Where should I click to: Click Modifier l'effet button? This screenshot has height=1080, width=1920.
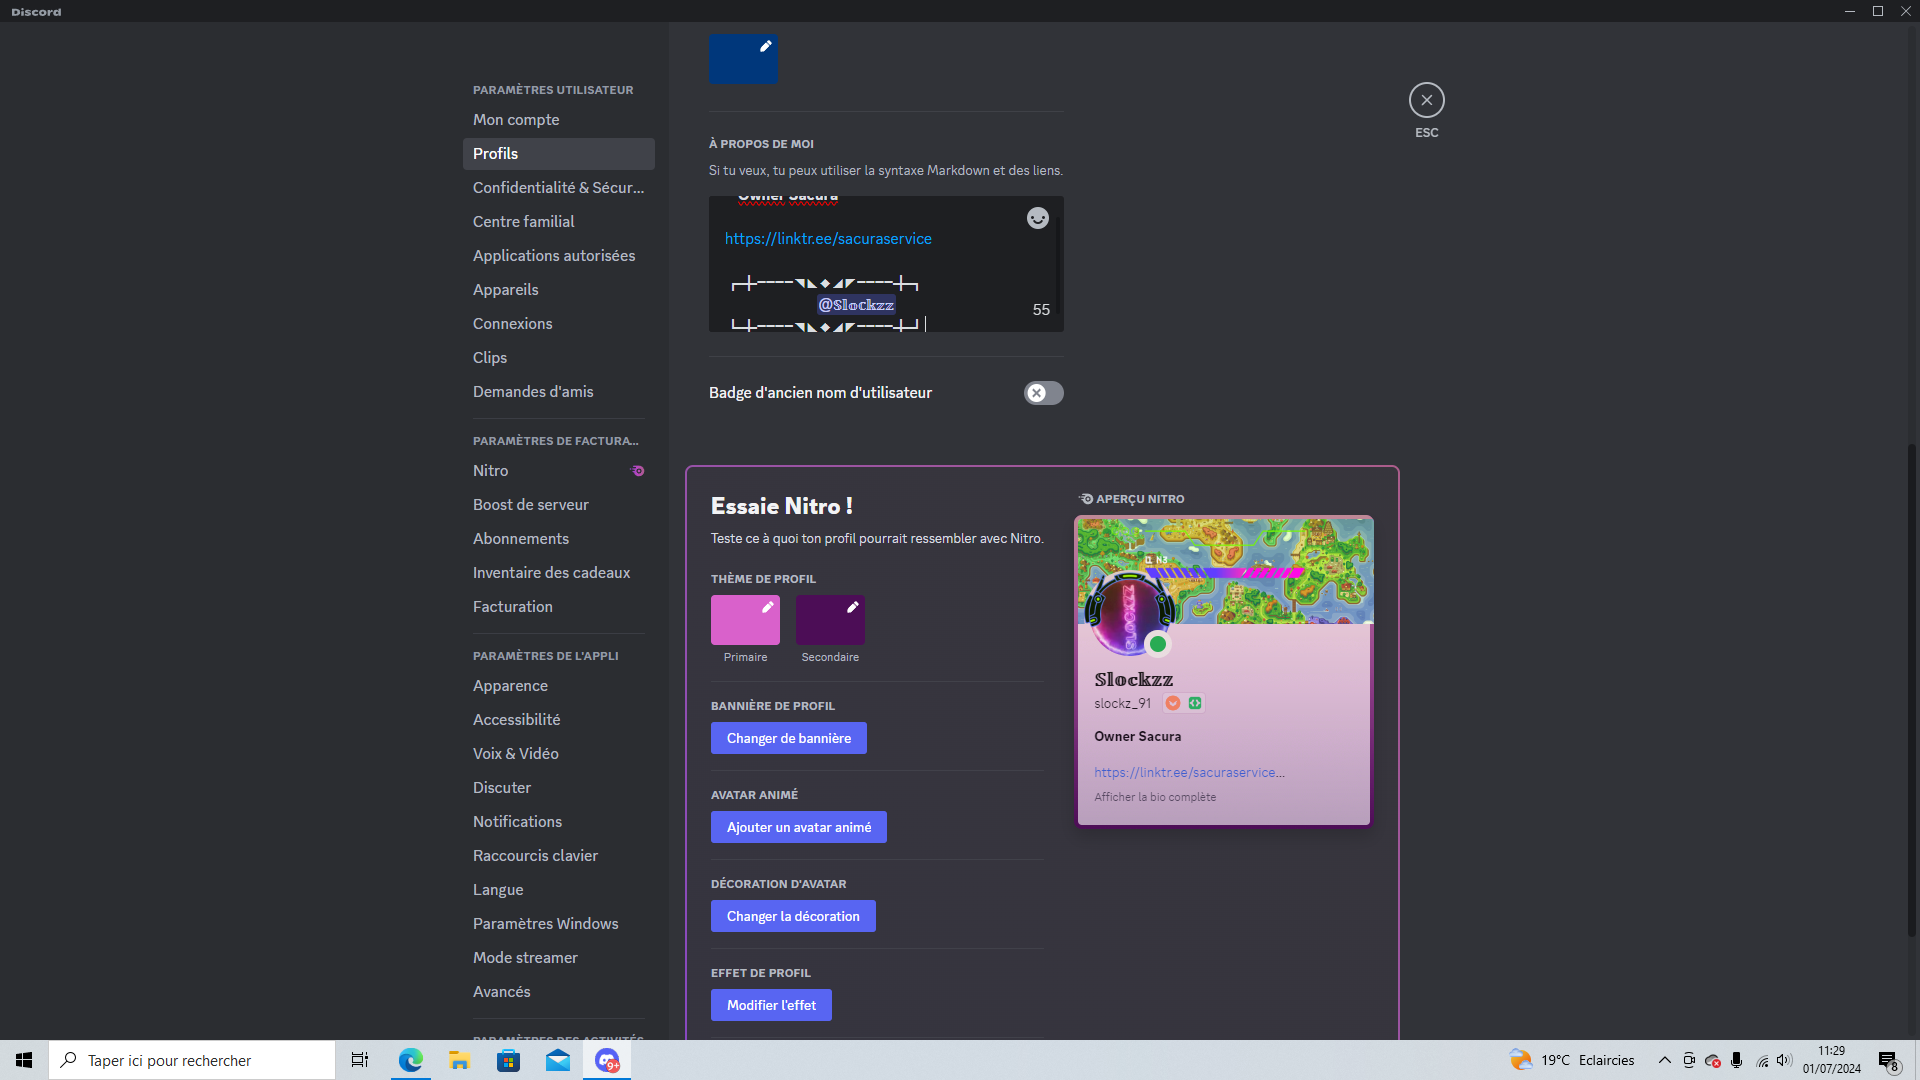[771, 1005]
